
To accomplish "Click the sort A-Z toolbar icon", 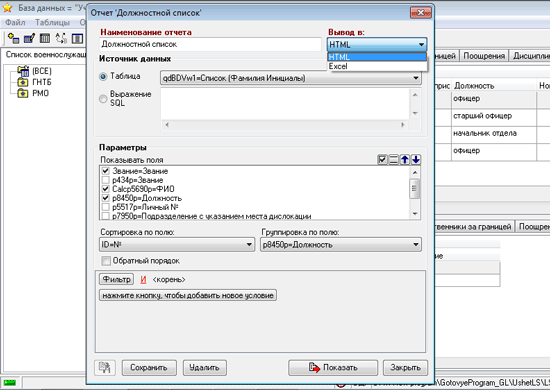I will tap(61, 38).
